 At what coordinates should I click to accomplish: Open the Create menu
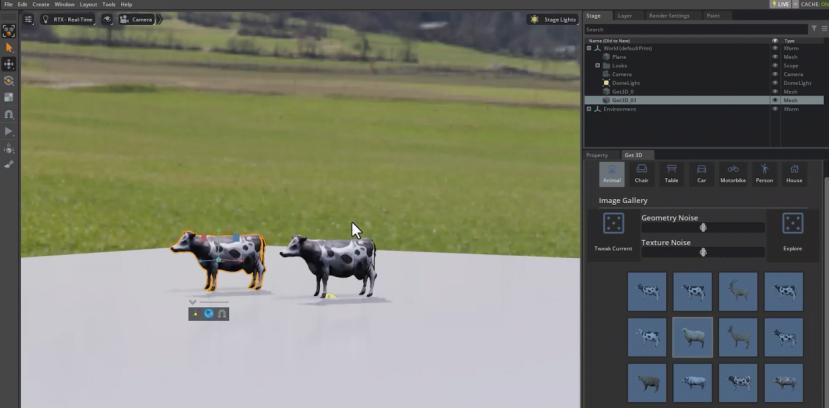41,4
